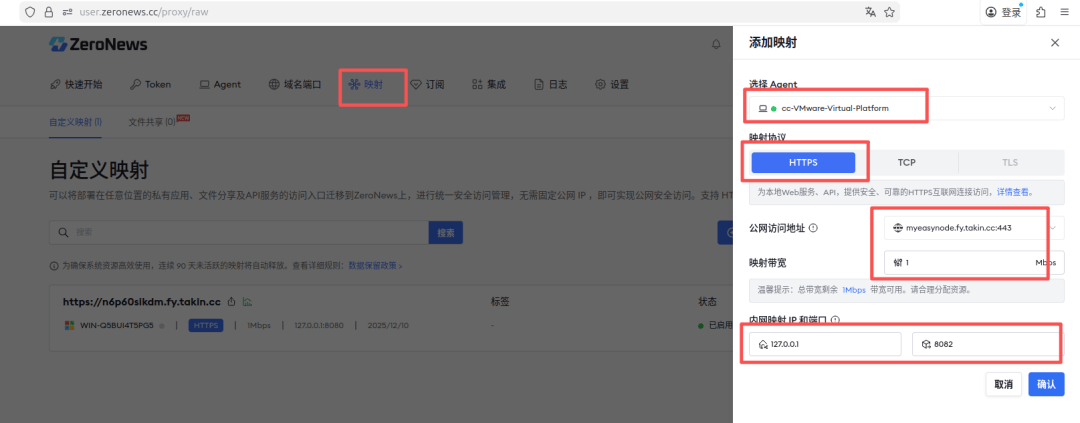Click the 127.0.0.1 IP input field
Viewport: 1080px width, 423px height.
[x=825, y=344]
